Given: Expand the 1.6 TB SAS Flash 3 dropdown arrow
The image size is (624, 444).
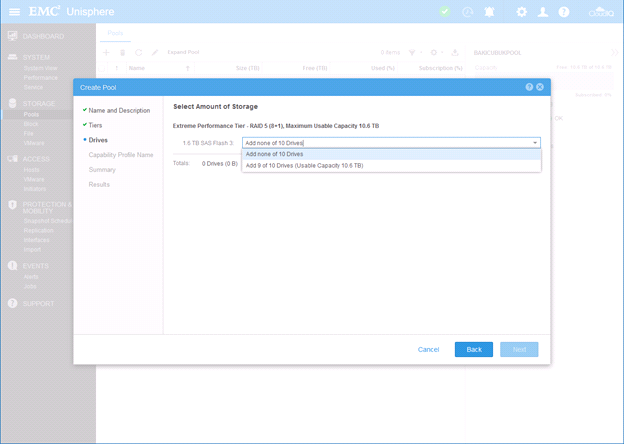Looking at the screenshot, I should (x=534, y=143).
